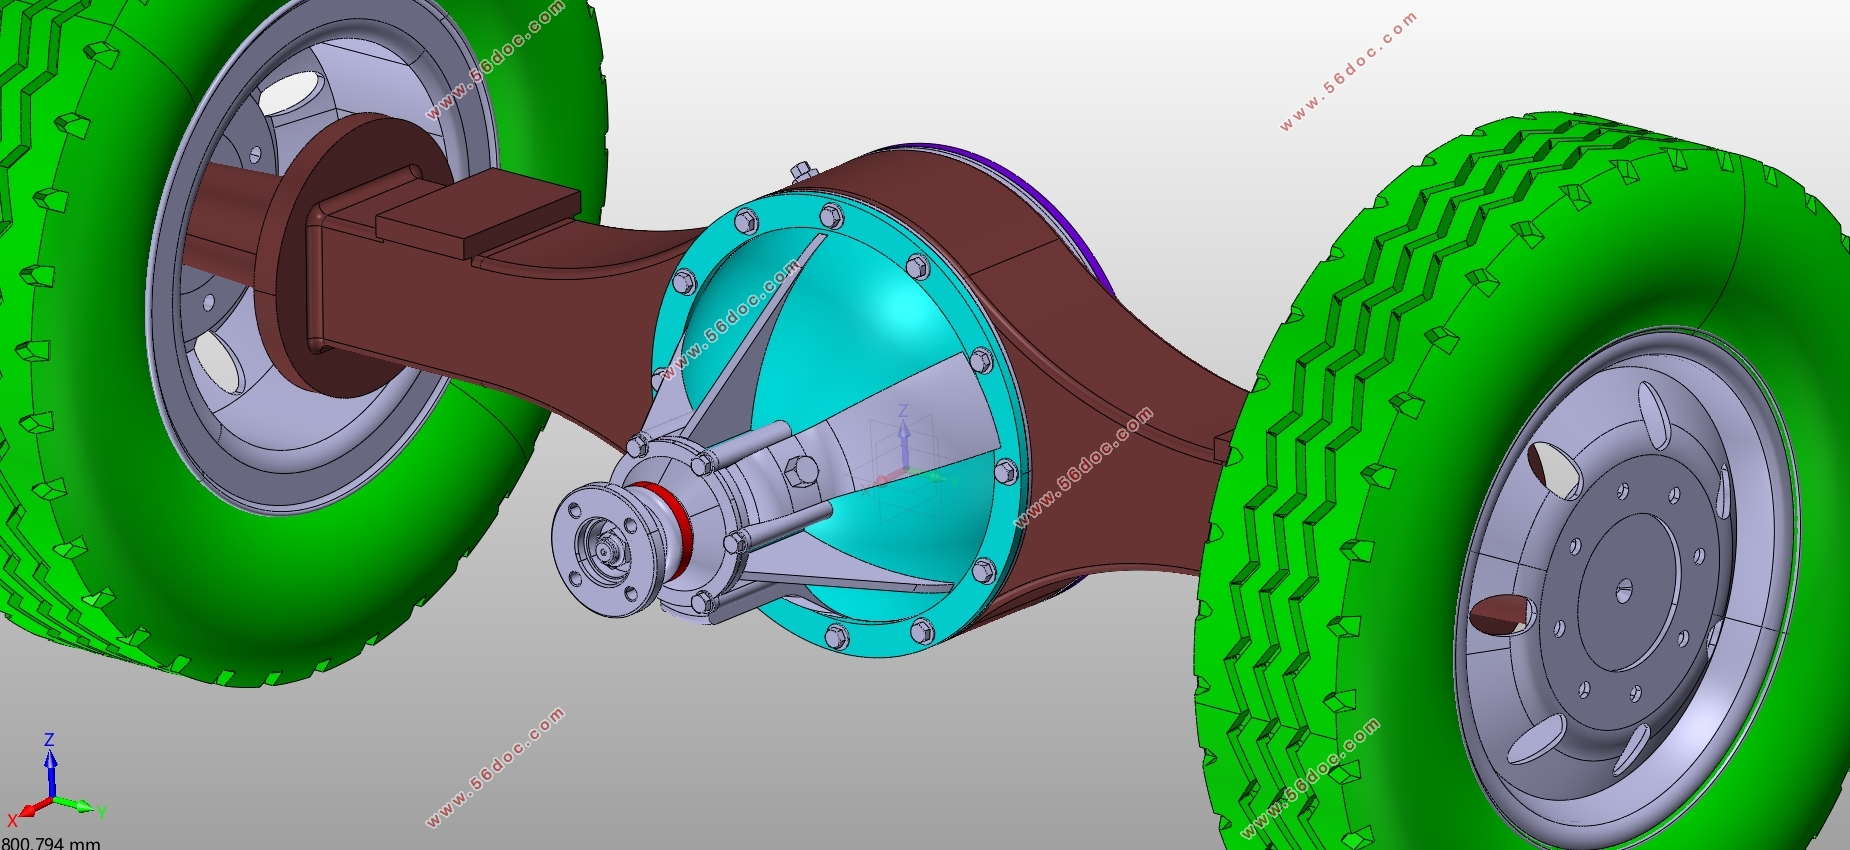Click the 800.794 mm scale readout
This screenshot has height=850, width=1850.
tap(52, 843)
